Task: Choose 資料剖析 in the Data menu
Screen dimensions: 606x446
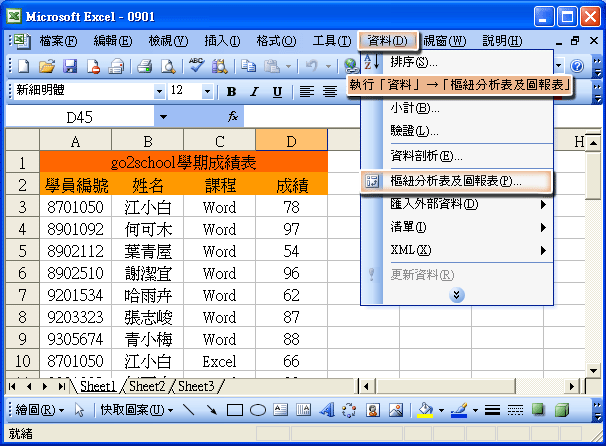Action: tap(456, 156)
